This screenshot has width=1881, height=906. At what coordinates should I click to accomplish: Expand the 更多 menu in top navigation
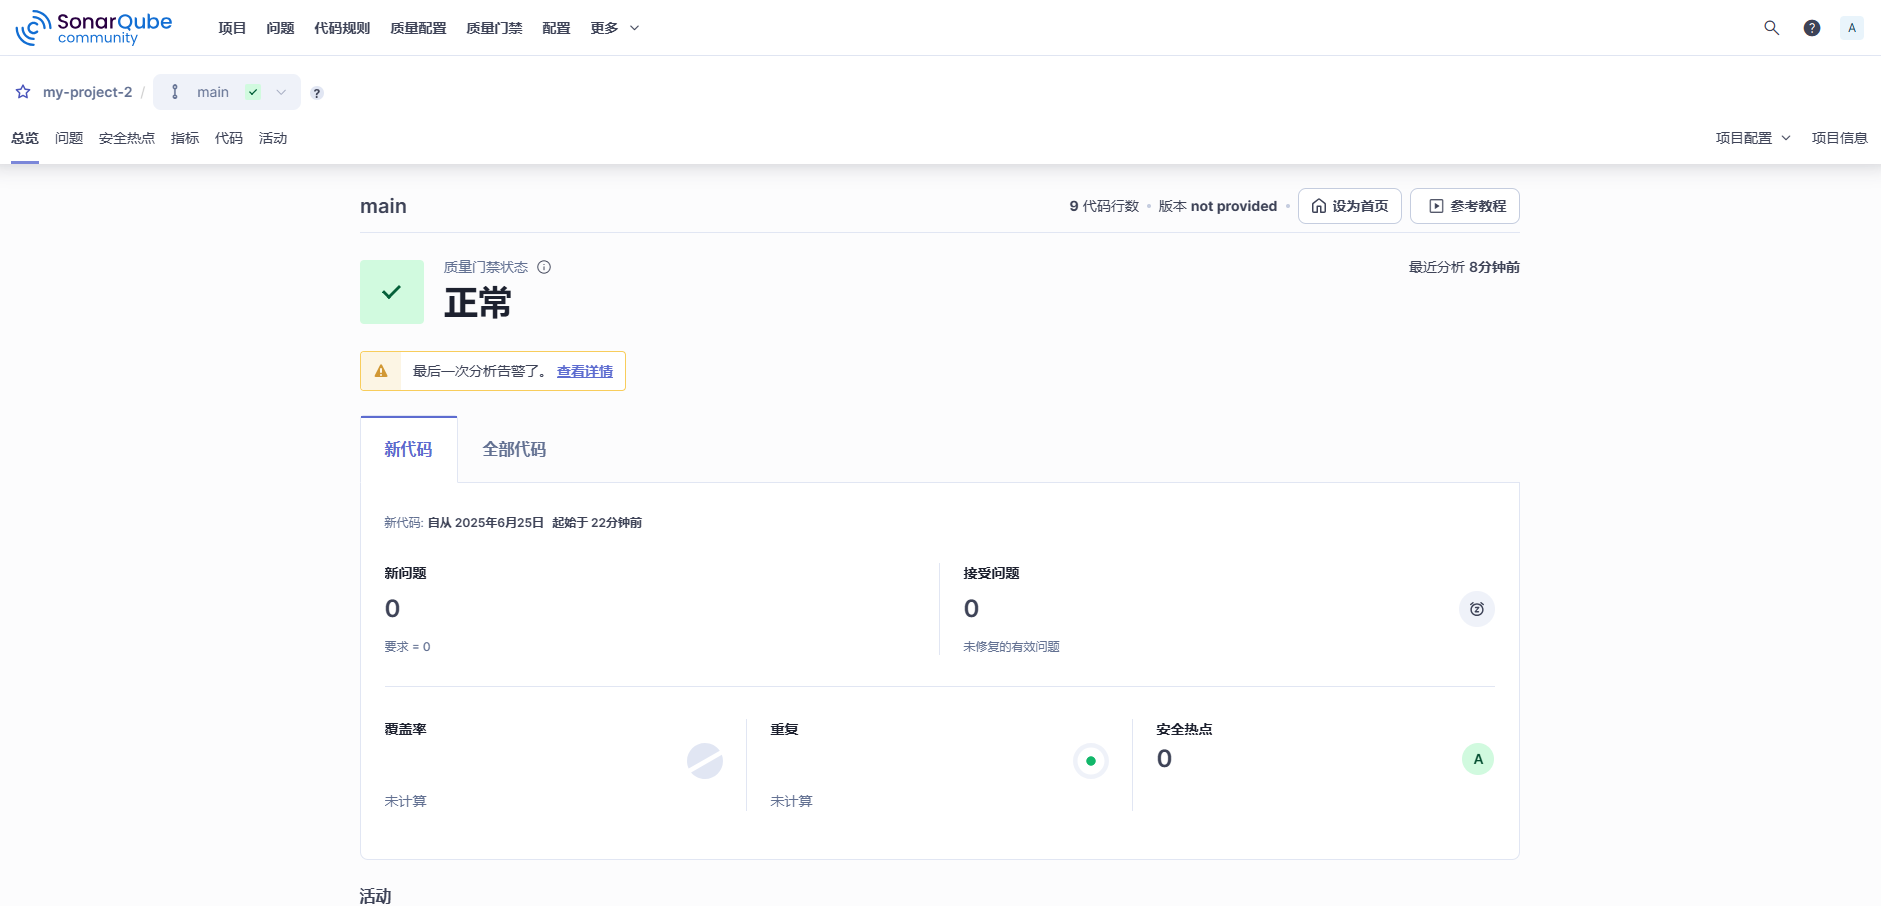(x=614, y=28)
